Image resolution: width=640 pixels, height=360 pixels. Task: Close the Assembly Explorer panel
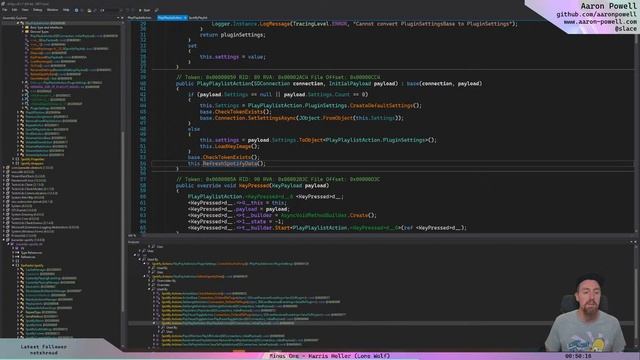point(122,18)
